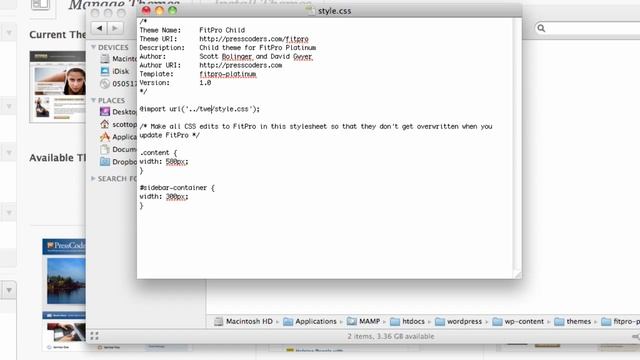The height and width of the screenshot is (360, 640).
Task: Click 'Child theme for FitPro Platinum' description
Action: (x=258, y=48)
